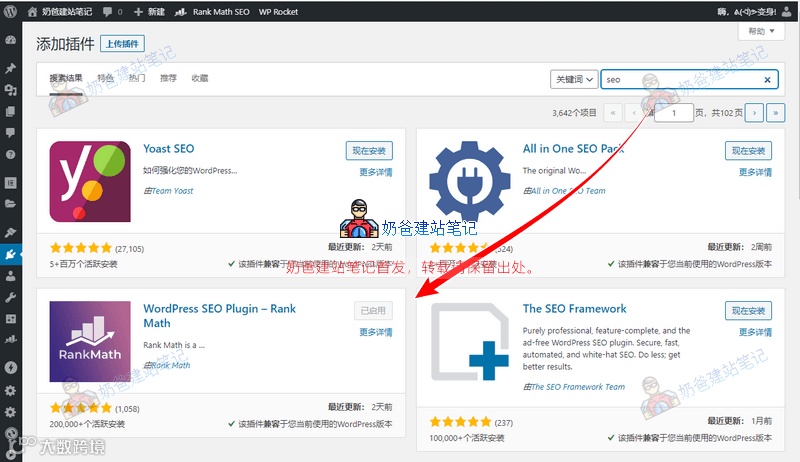Click The SEO Framework star rating
The image size is (800, 462).
click(x=460, y=422)
